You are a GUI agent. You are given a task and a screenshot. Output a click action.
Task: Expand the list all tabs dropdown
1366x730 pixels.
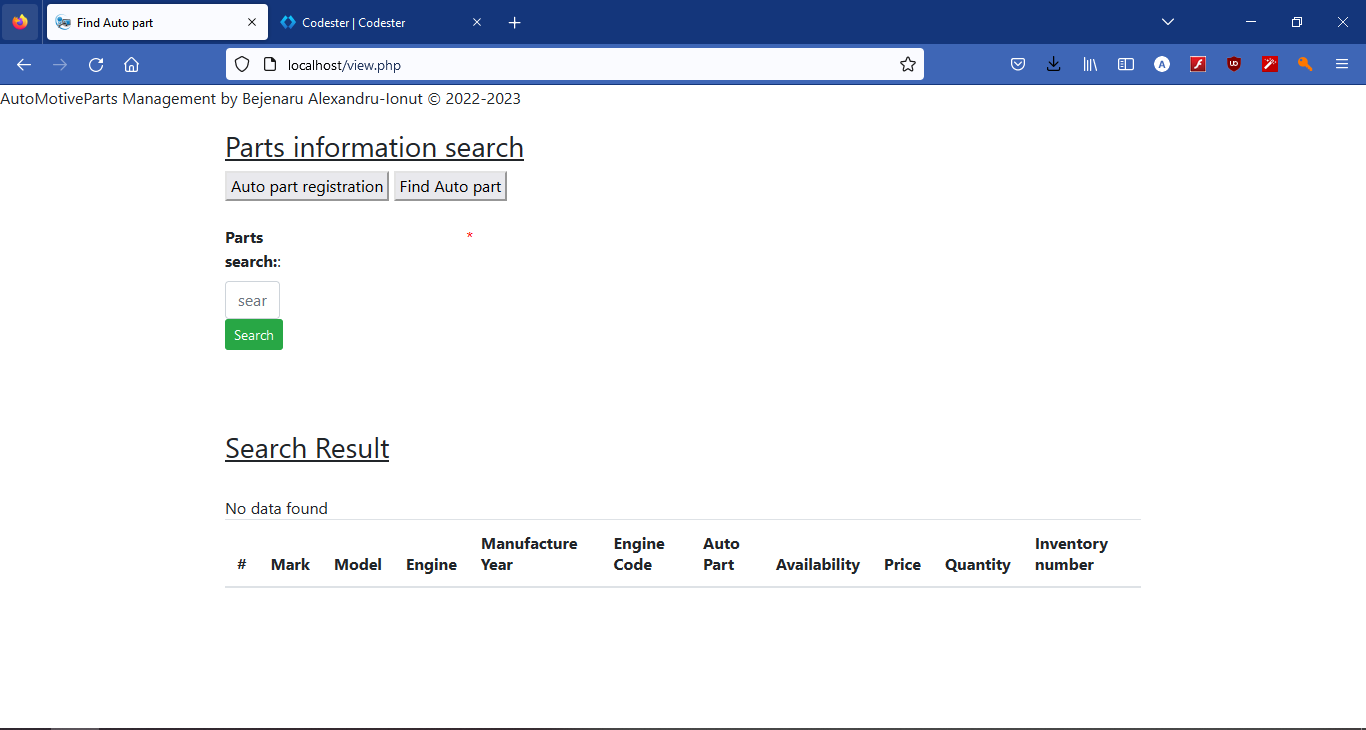1167,22
